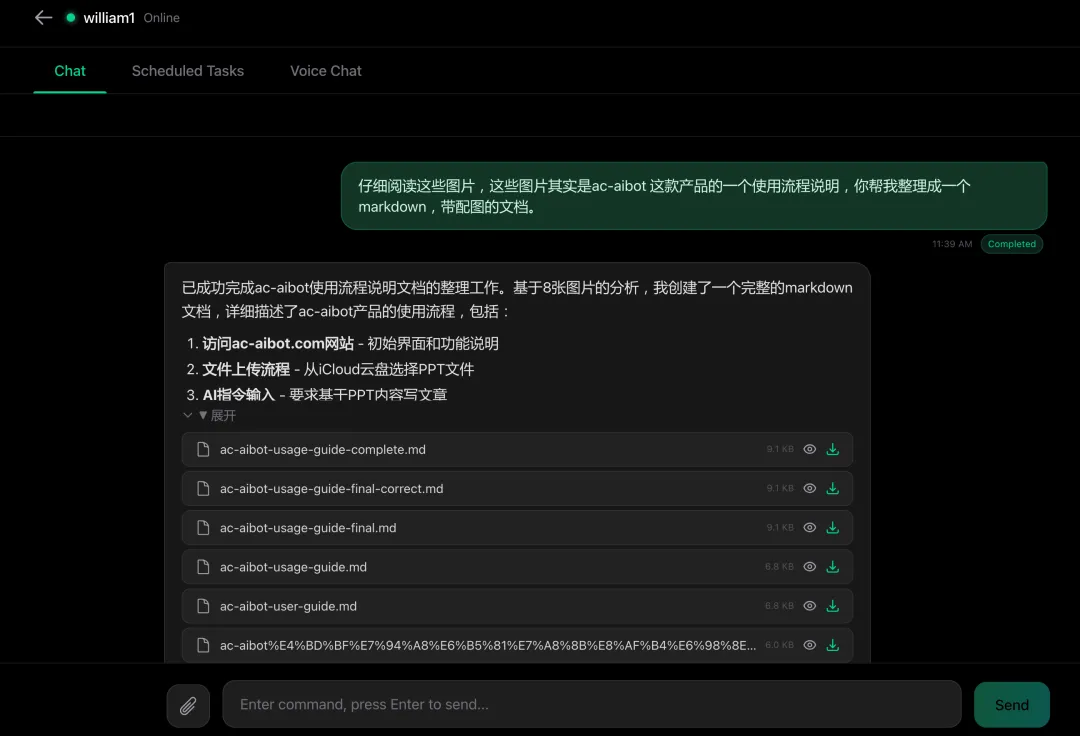The width and height of the screenshot is (1080, 736).
Task: Click the william1 user name
Action: (109, 18)
